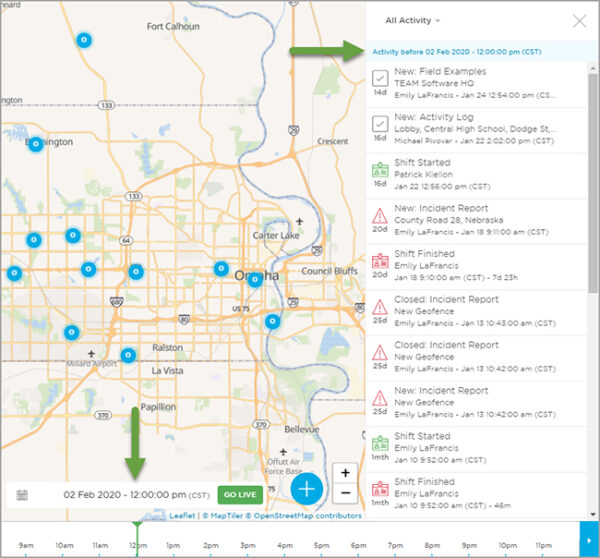The width and height of the screenshot is (600, 558).
Task: Click Lobby, Central High School location text
Action: tap(475, 129)
